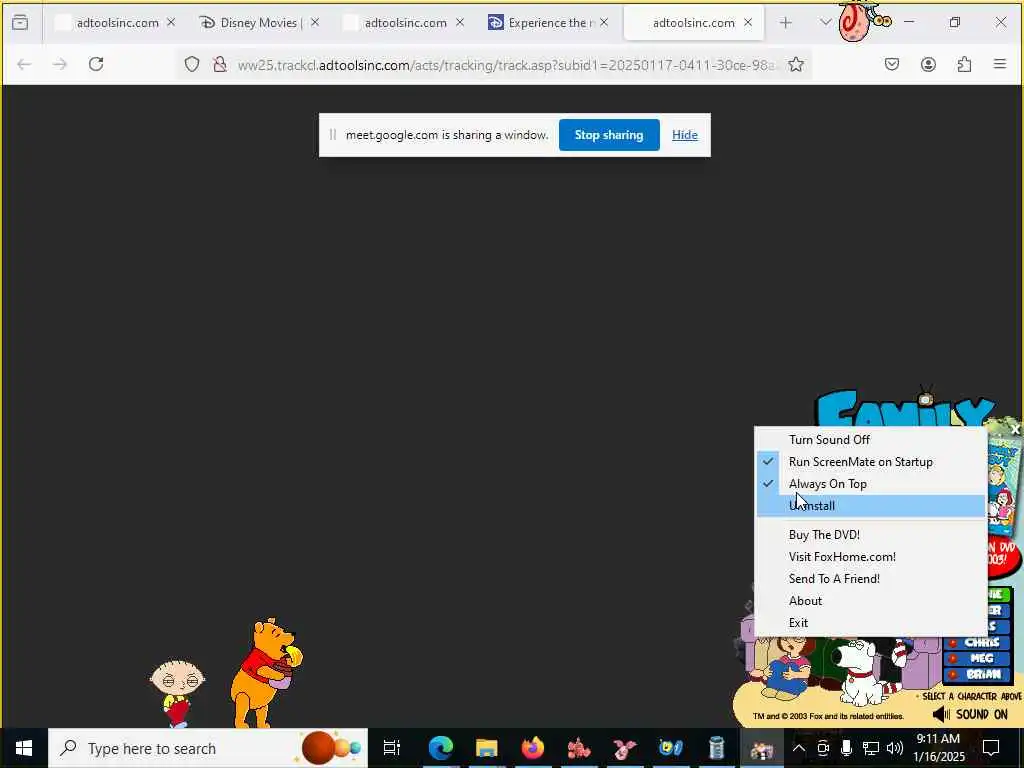Click the Firefox View icon left of the tabs

click(x=20, y=23)
